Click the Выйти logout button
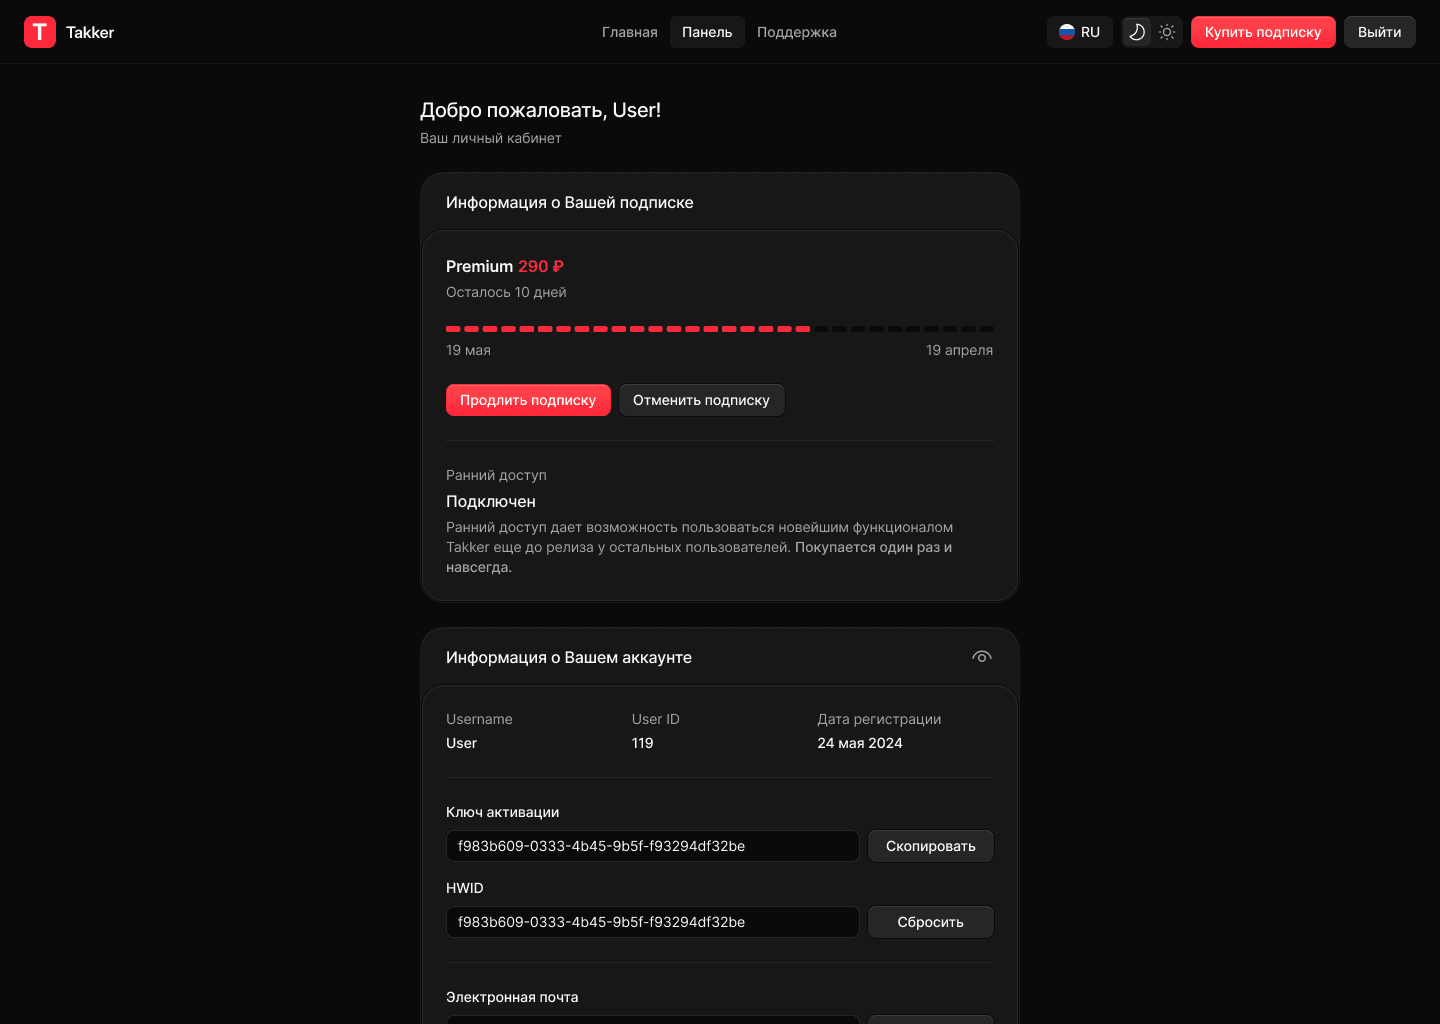The image size is (1440, 1024). 1380,32
